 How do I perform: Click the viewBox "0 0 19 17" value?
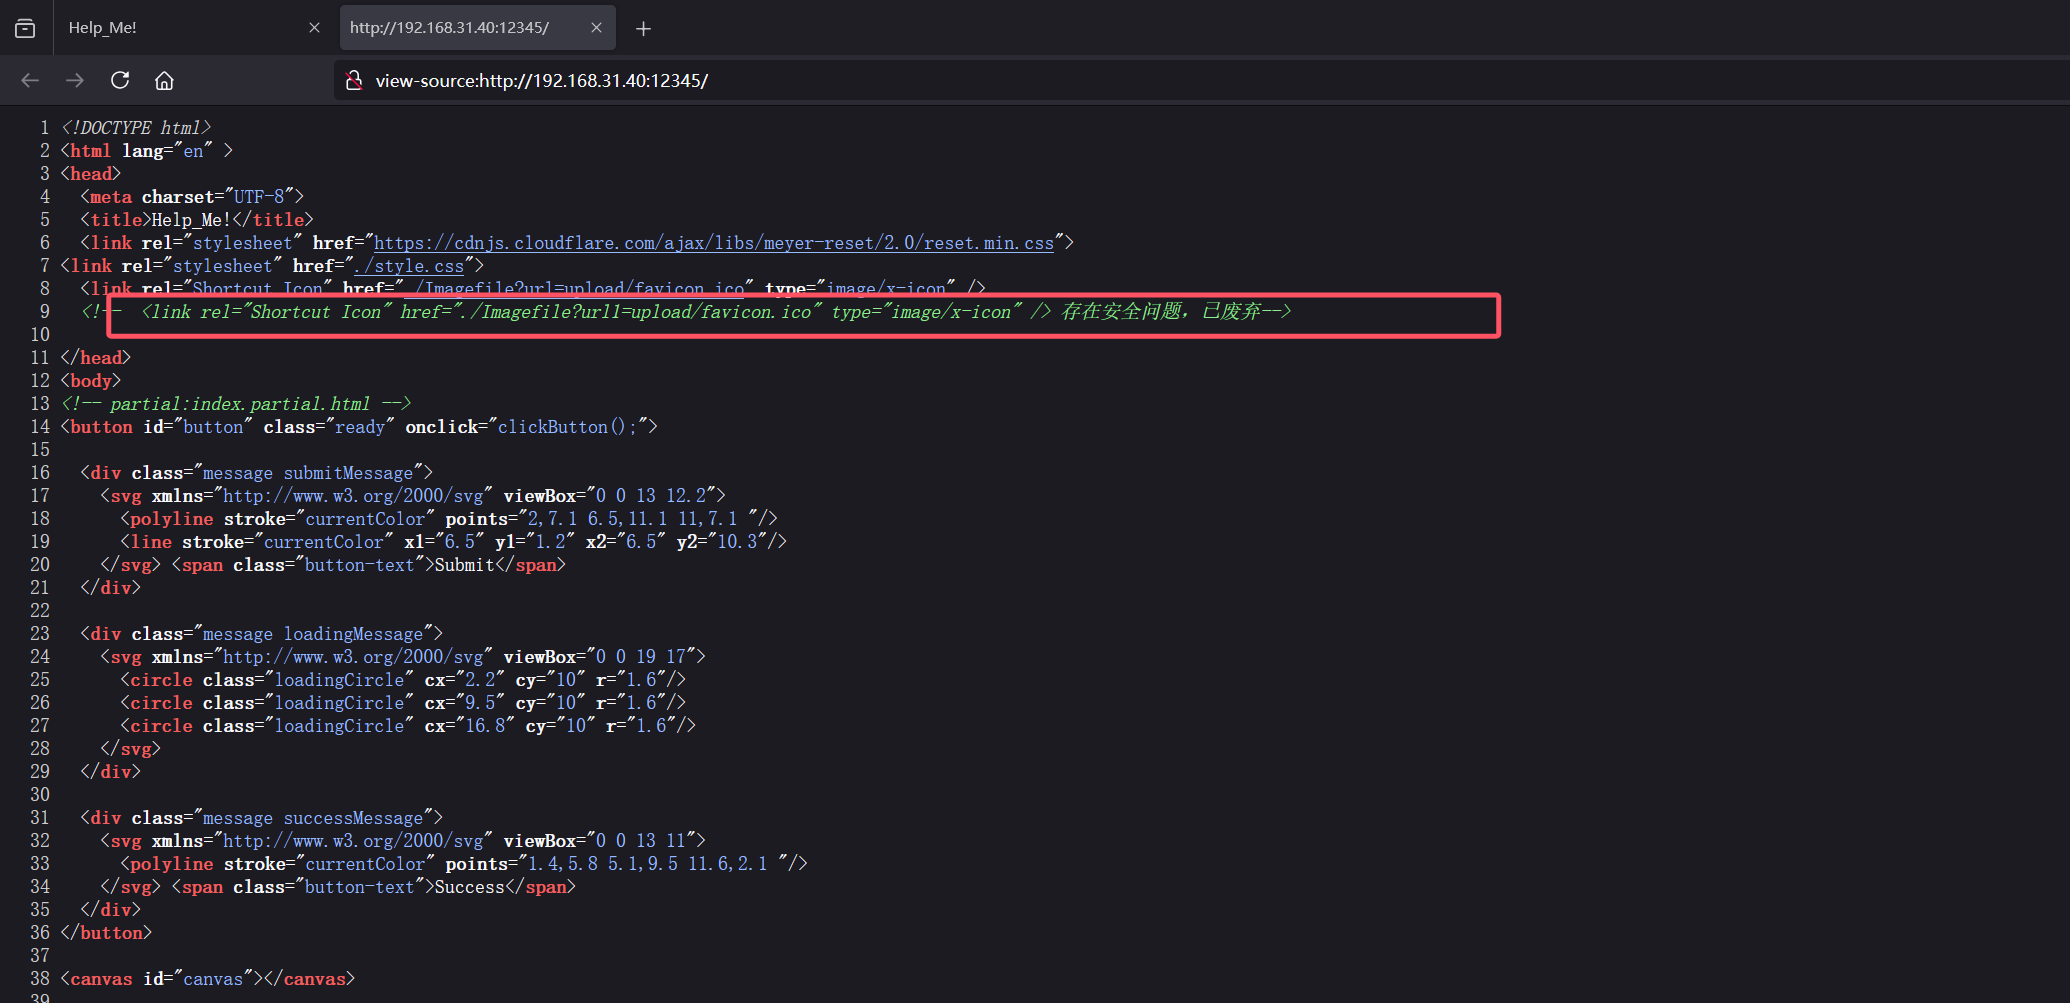tap(641, 657)
